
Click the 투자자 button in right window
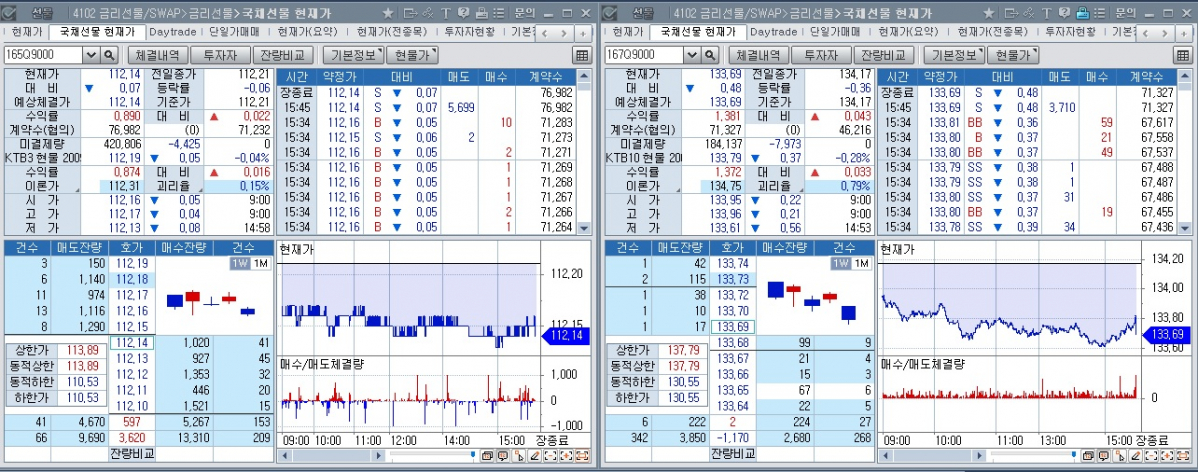(x=821, y=55)
